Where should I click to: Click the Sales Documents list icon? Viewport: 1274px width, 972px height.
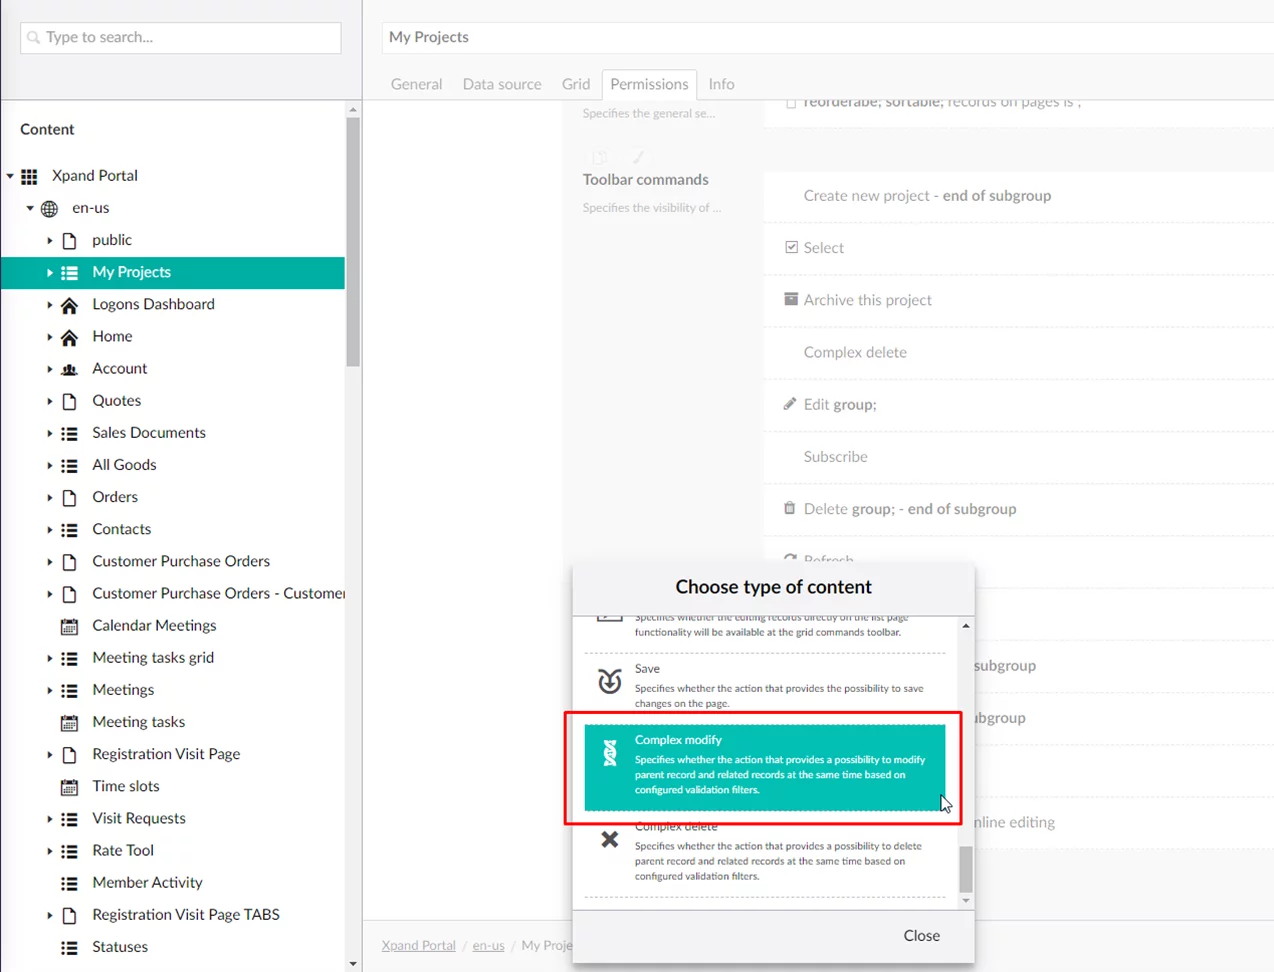tap(69, 433)
